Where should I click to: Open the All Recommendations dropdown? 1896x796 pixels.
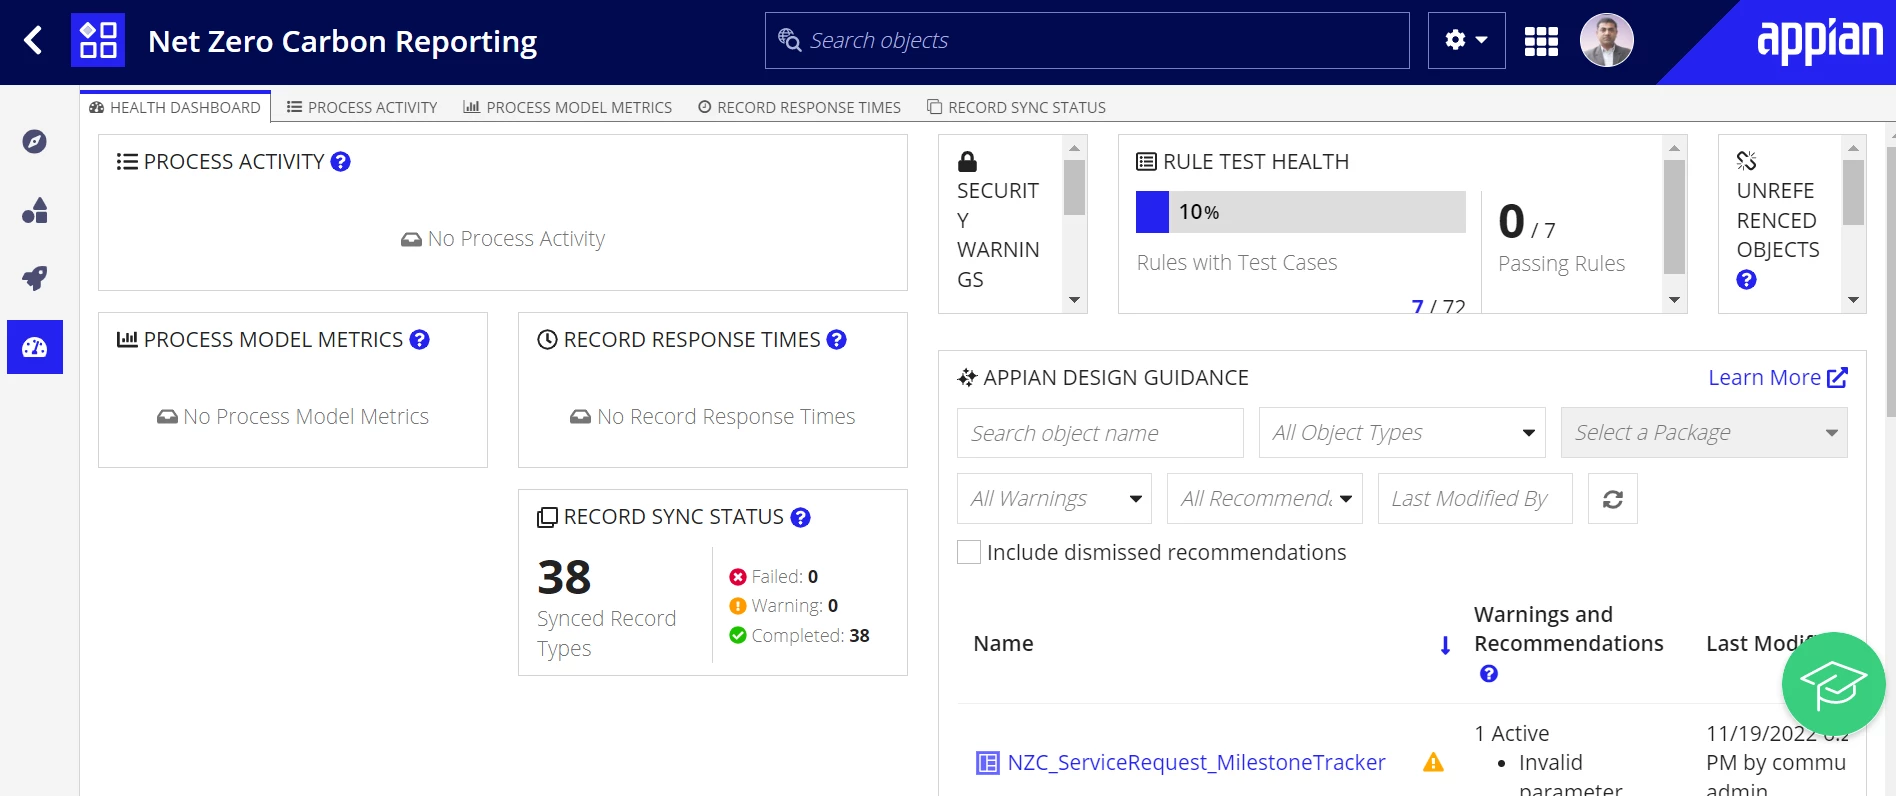pos(1265,499)
